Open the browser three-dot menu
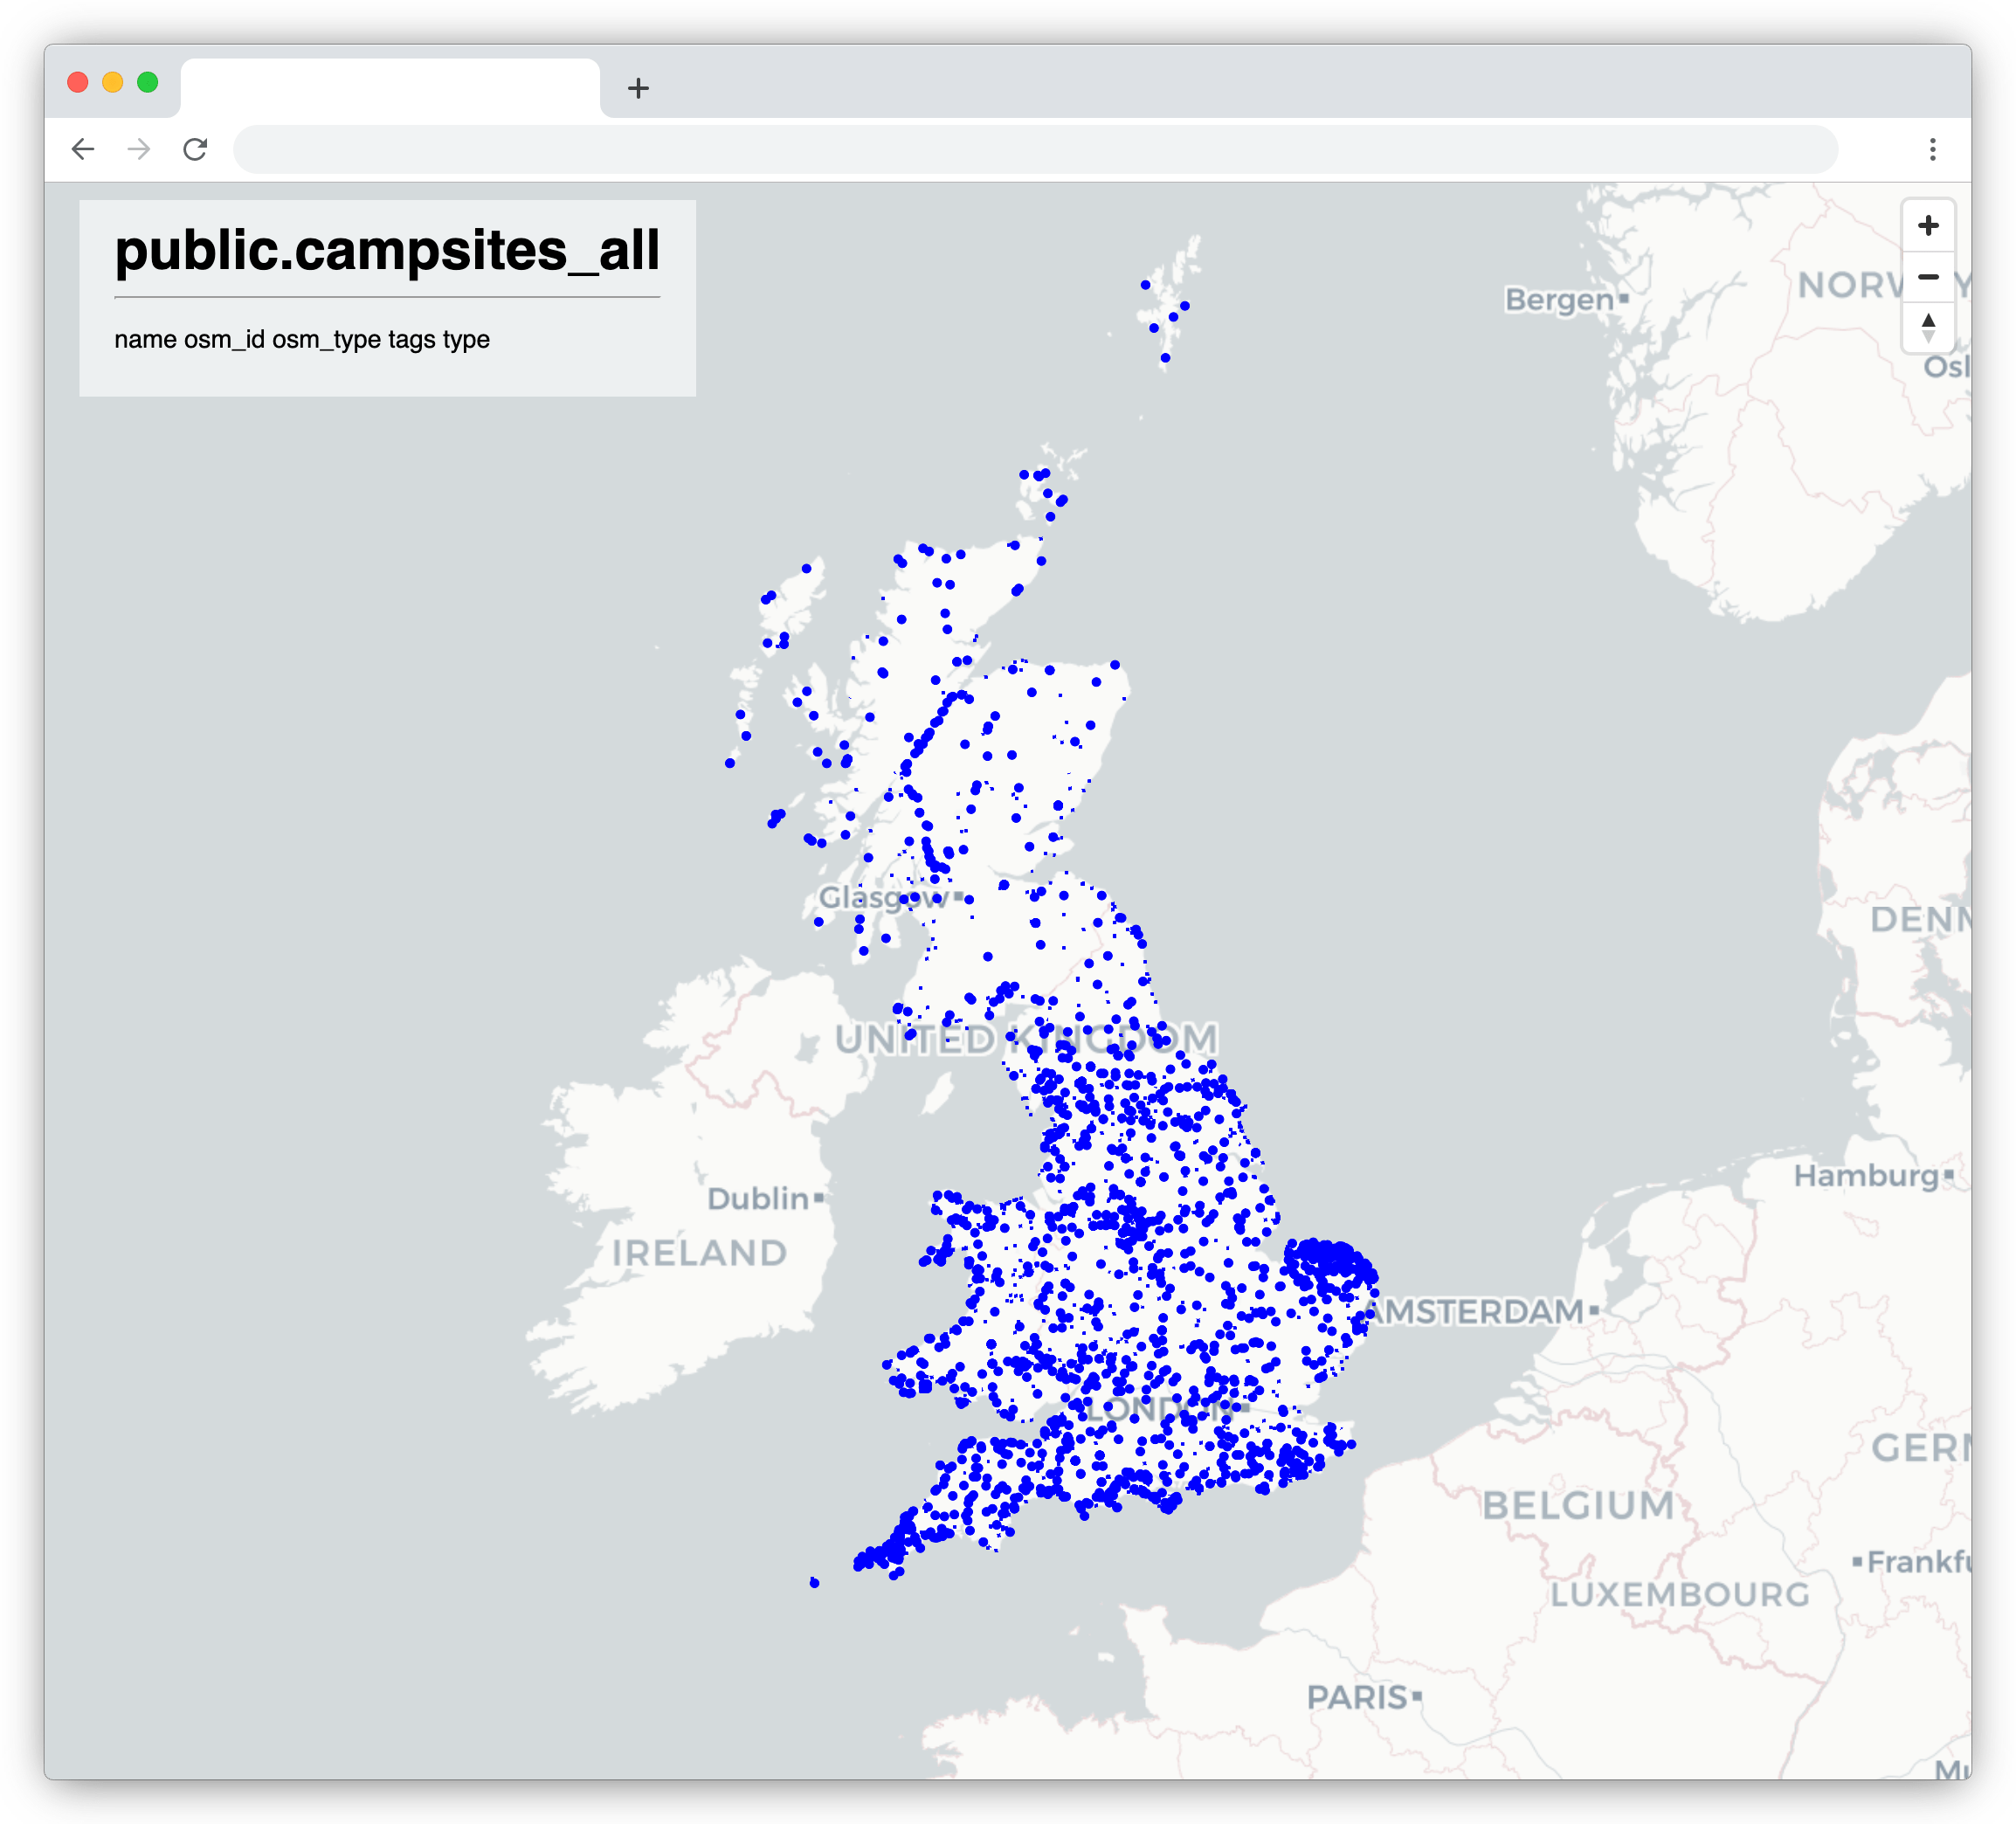The width and height of the screenshot is (2016, 1824). [1934, 149]
